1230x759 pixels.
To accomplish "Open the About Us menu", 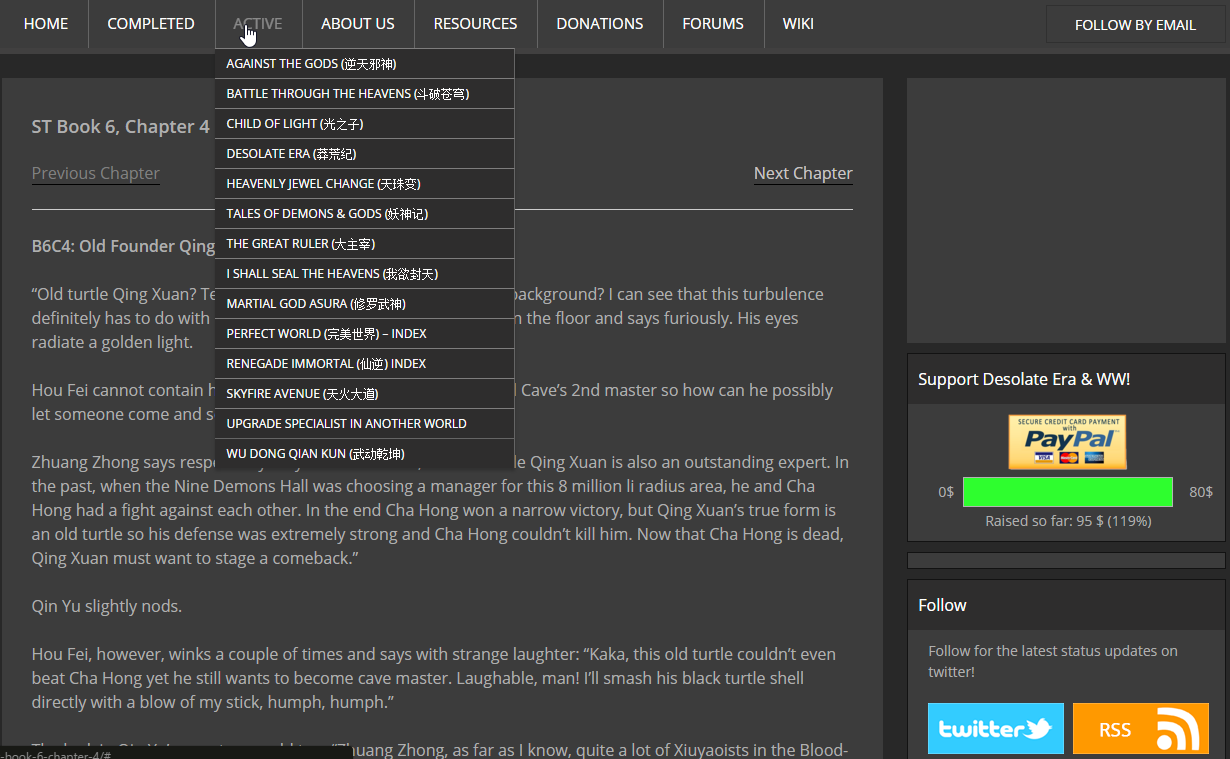I will tap(358, 23).
